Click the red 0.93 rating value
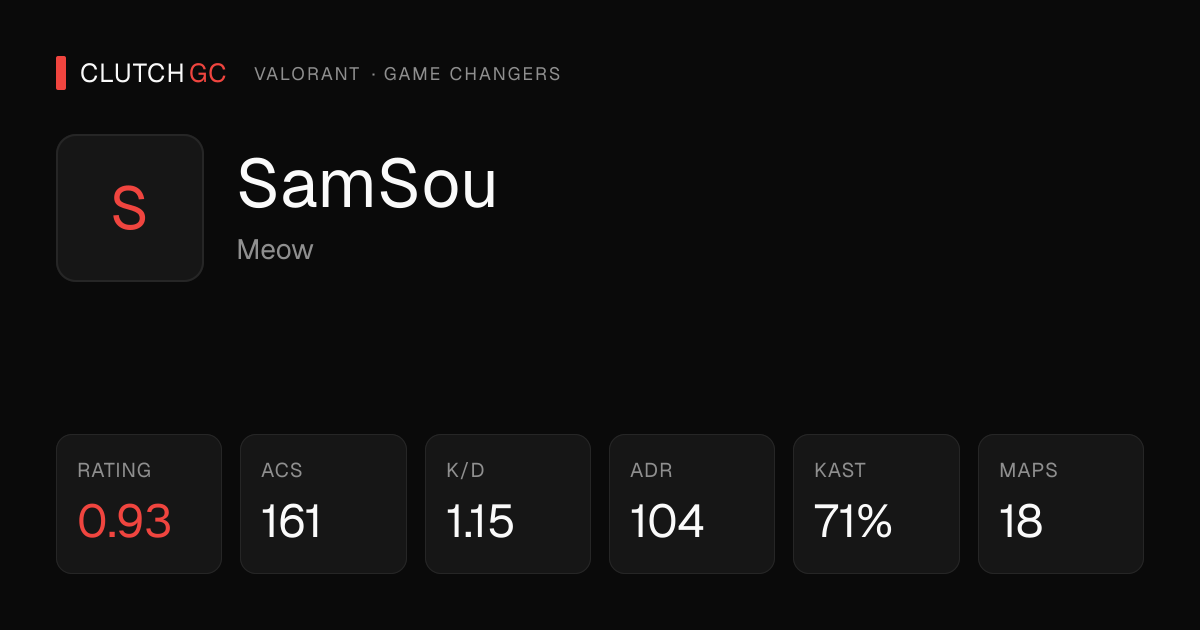This screenshot has height=630, width=1200. point(125,522)
